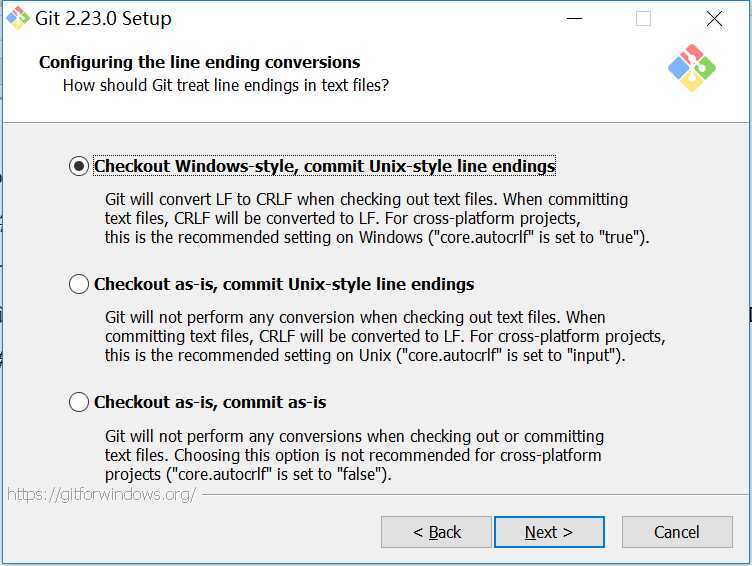Click the label 'Checkout as-is, commit Unix-style line endings'

coord(284,284)
